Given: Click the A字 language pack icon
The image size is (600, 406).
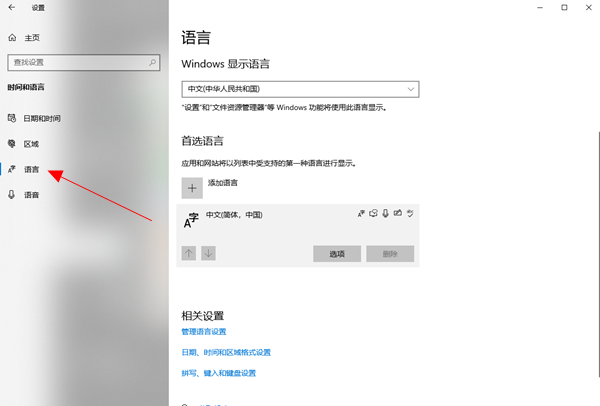Looking at the screenshot, I should click(191, 220).
